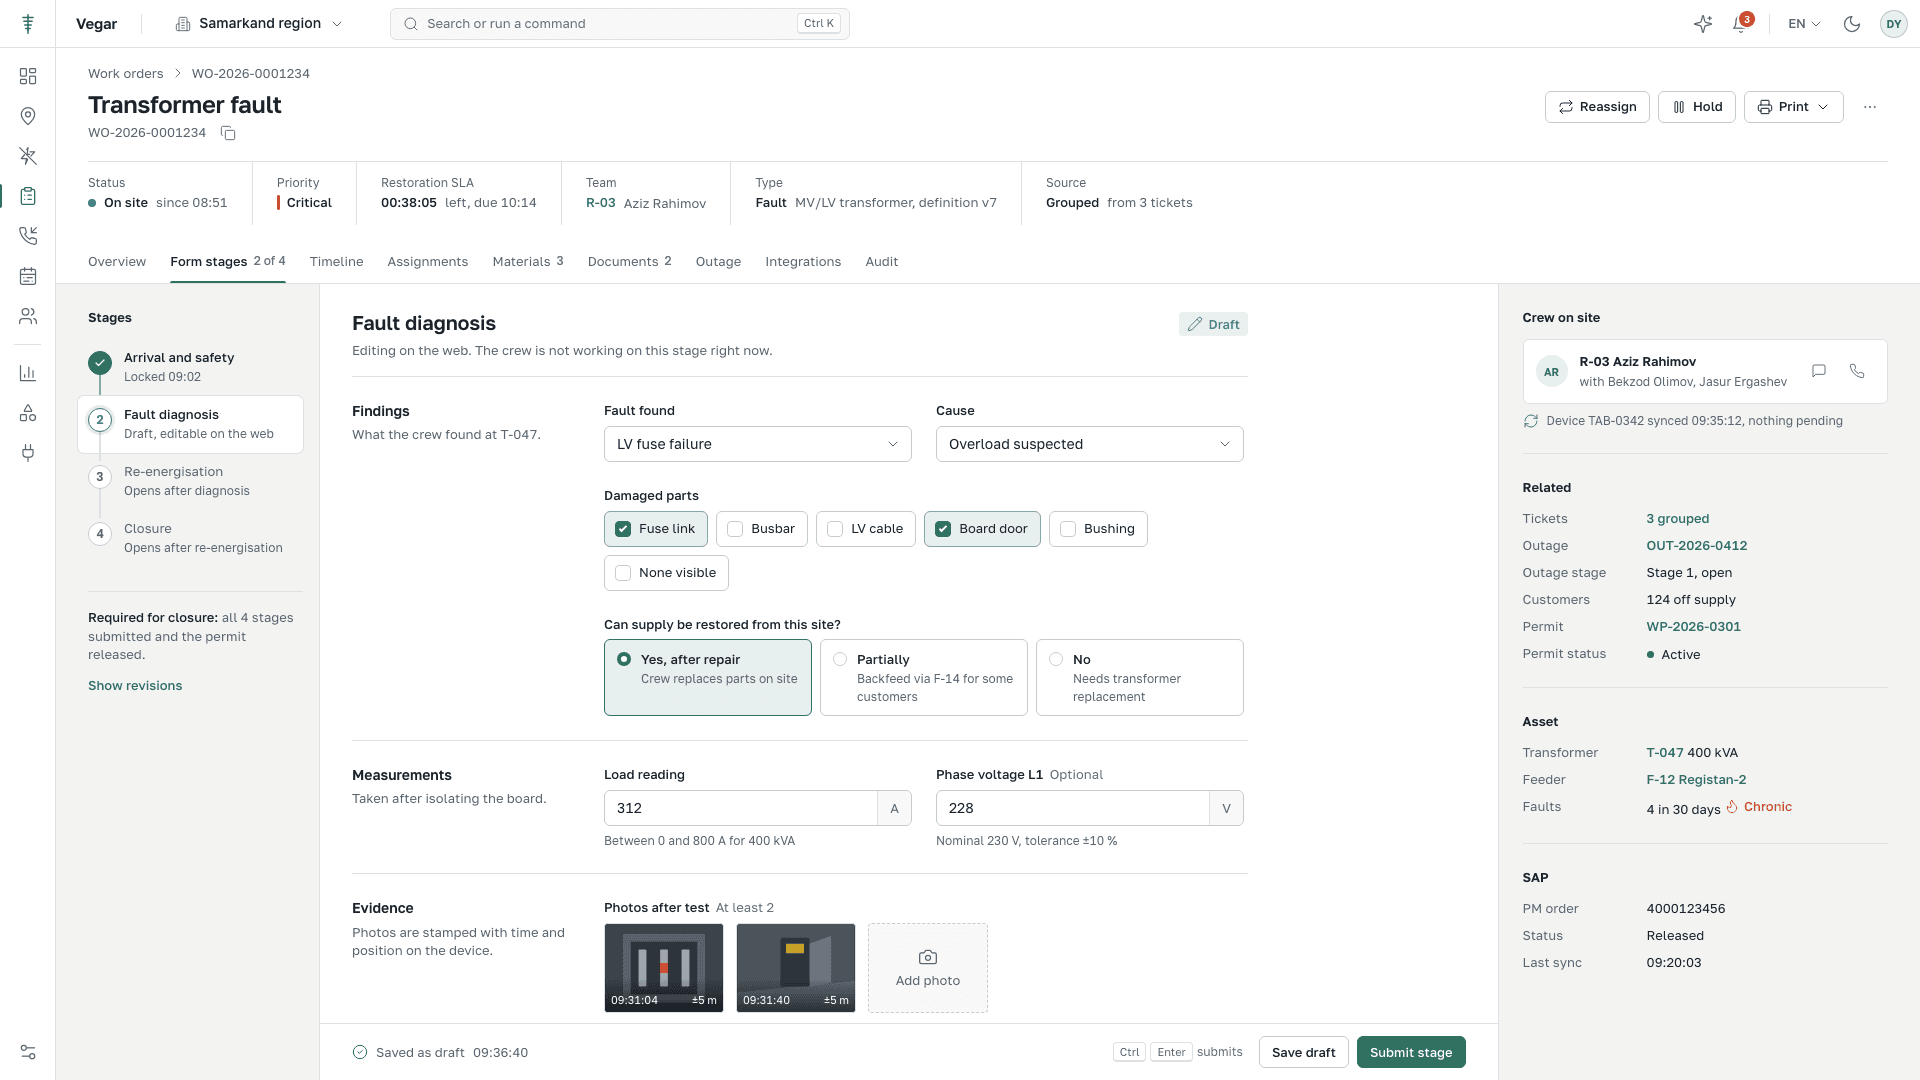Viewport: 1920px width, 1080px height.
Task: Uncheck the Fuse link damaged part
Action: click(656, 529)
